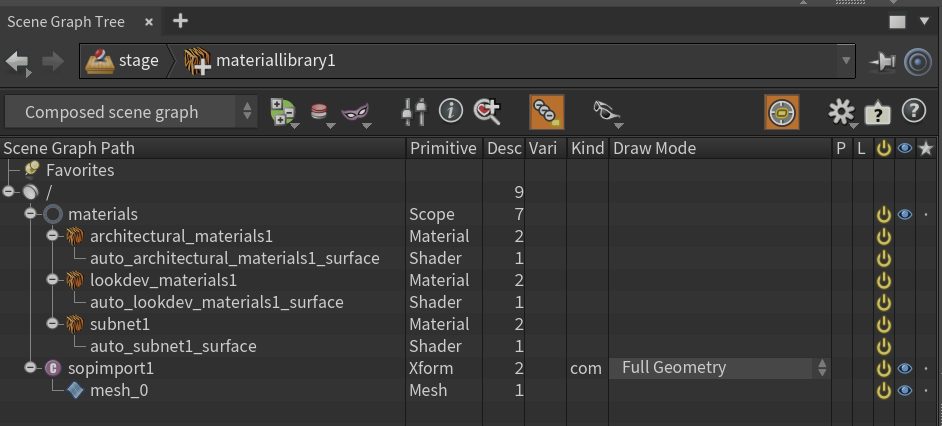
Task: Open the gear settings menu
Action: [841, 112]
